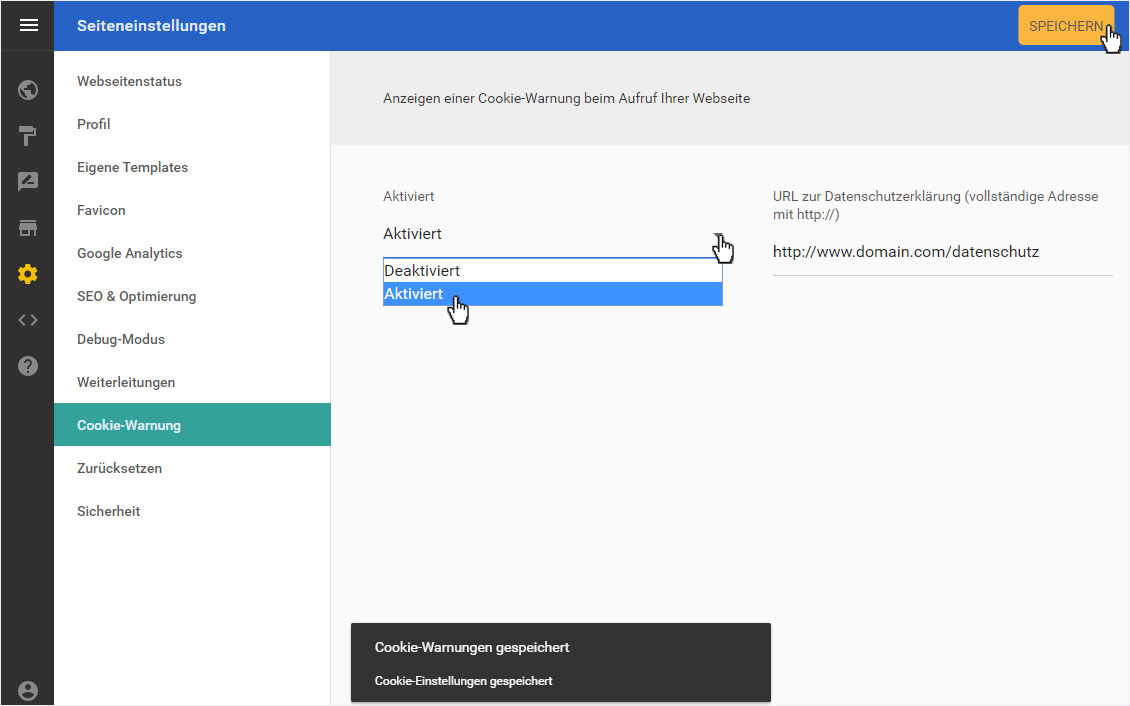
Task: Open Eigene Templates section
Action: [x=192, y=167]
